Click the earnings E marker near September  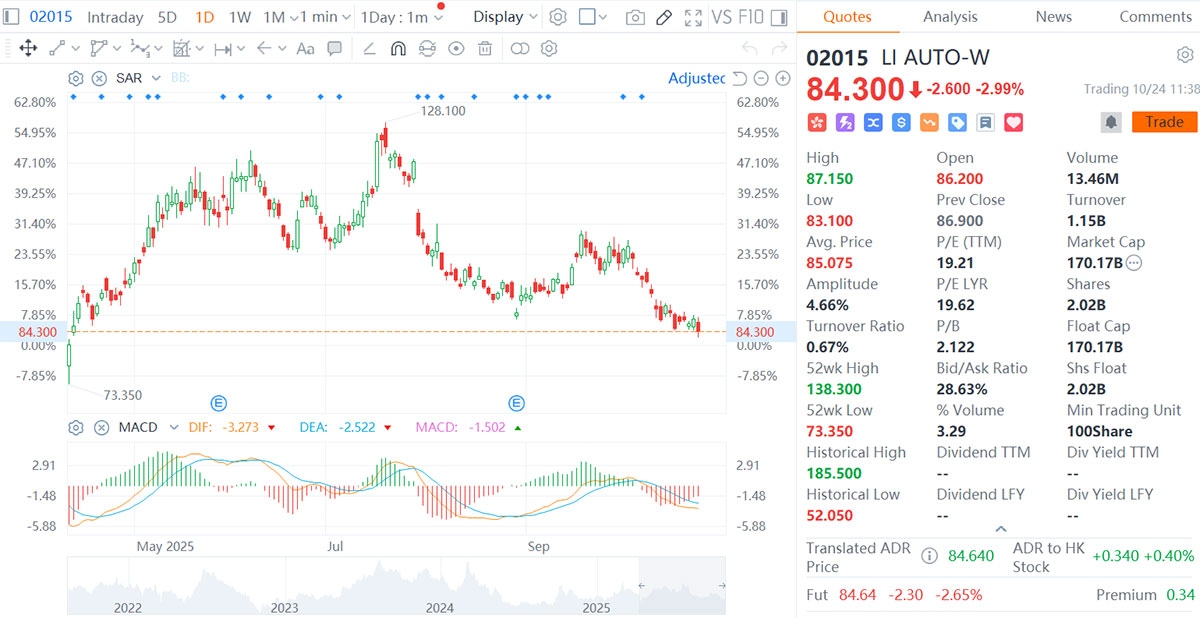point(517,403)
